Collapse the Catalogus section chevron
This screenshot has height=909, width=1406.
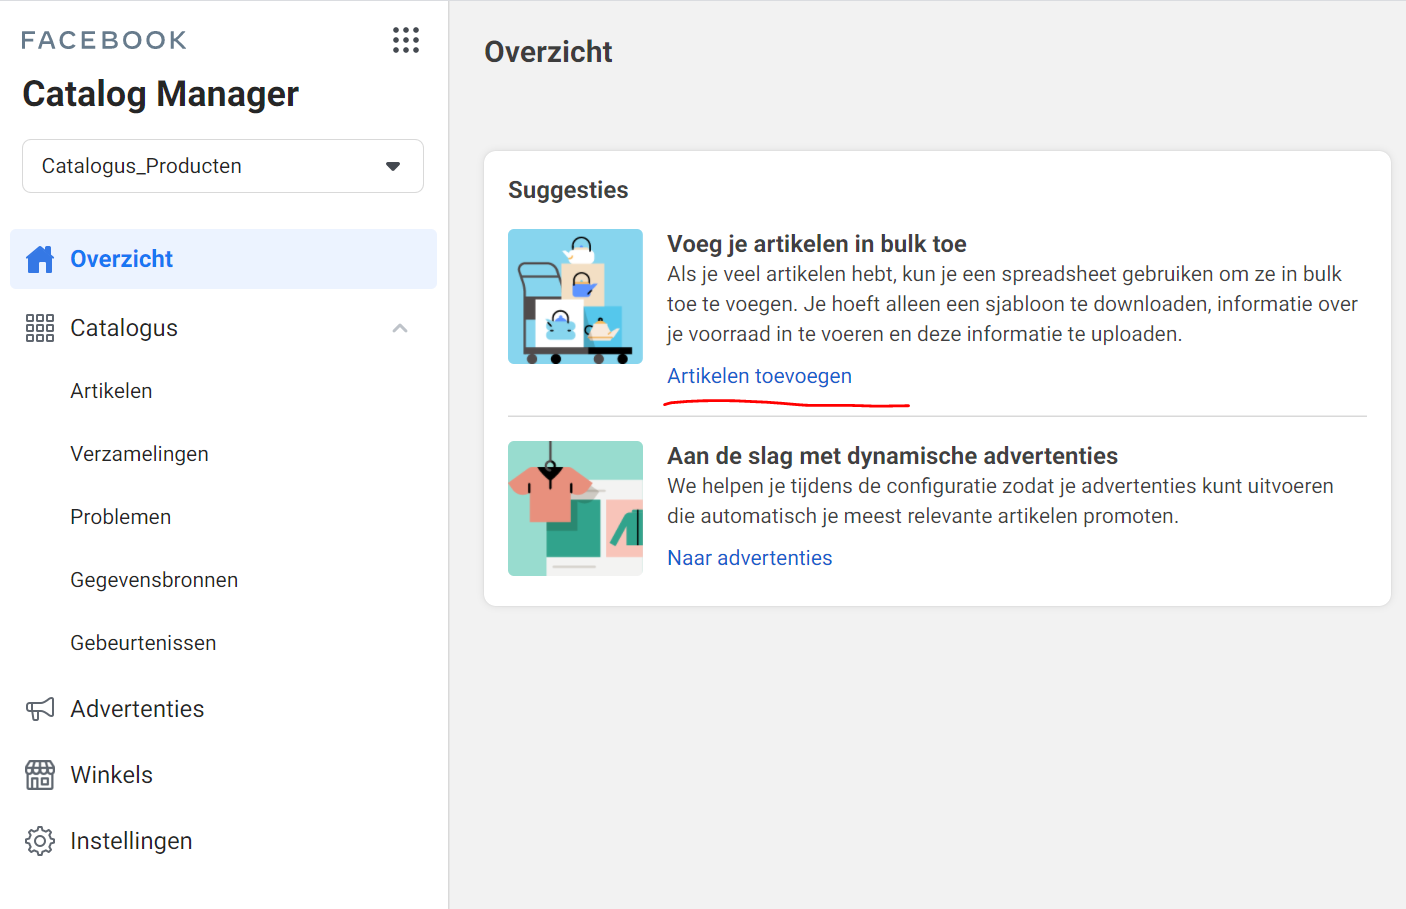(x=400, y=328)
